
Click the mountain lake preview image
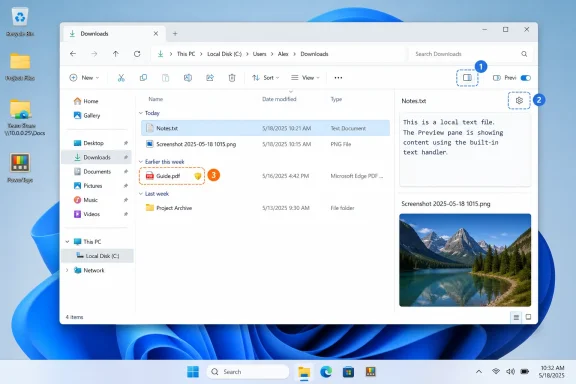point(465,260)
